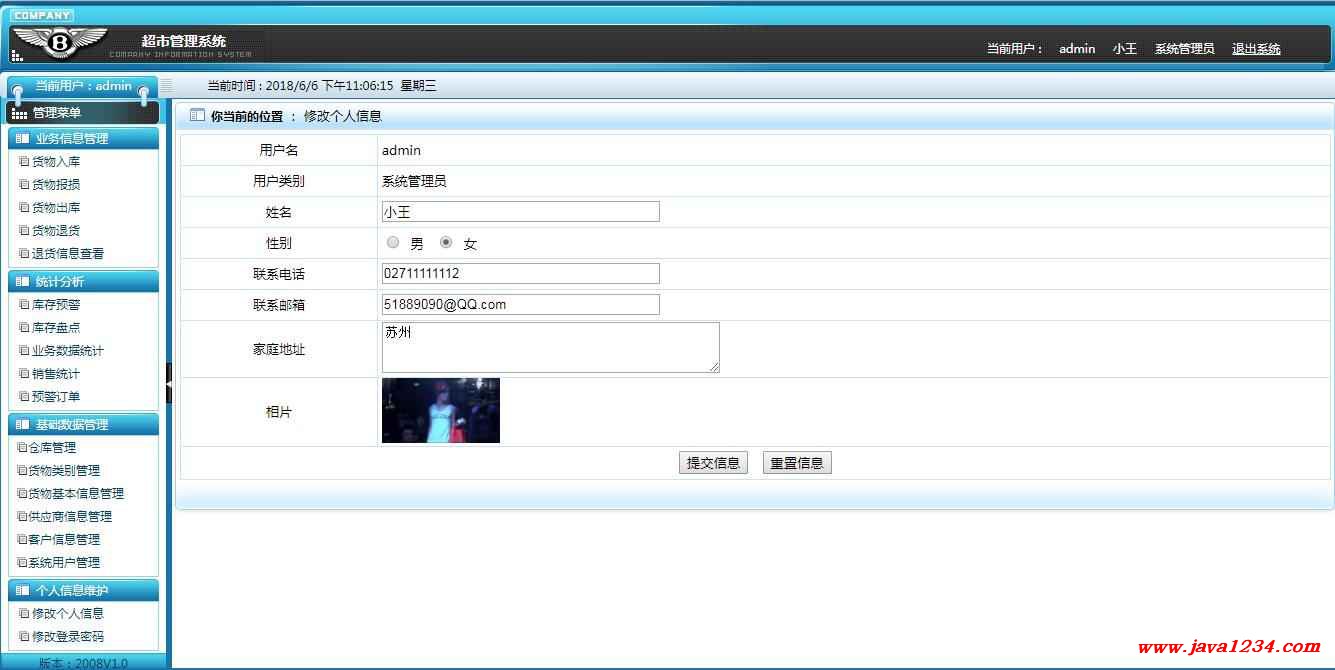Viewport: 1335px width, 670px height.
Task: Click the 家庭地址 textarea resize handle
Action: pos(714,367)
